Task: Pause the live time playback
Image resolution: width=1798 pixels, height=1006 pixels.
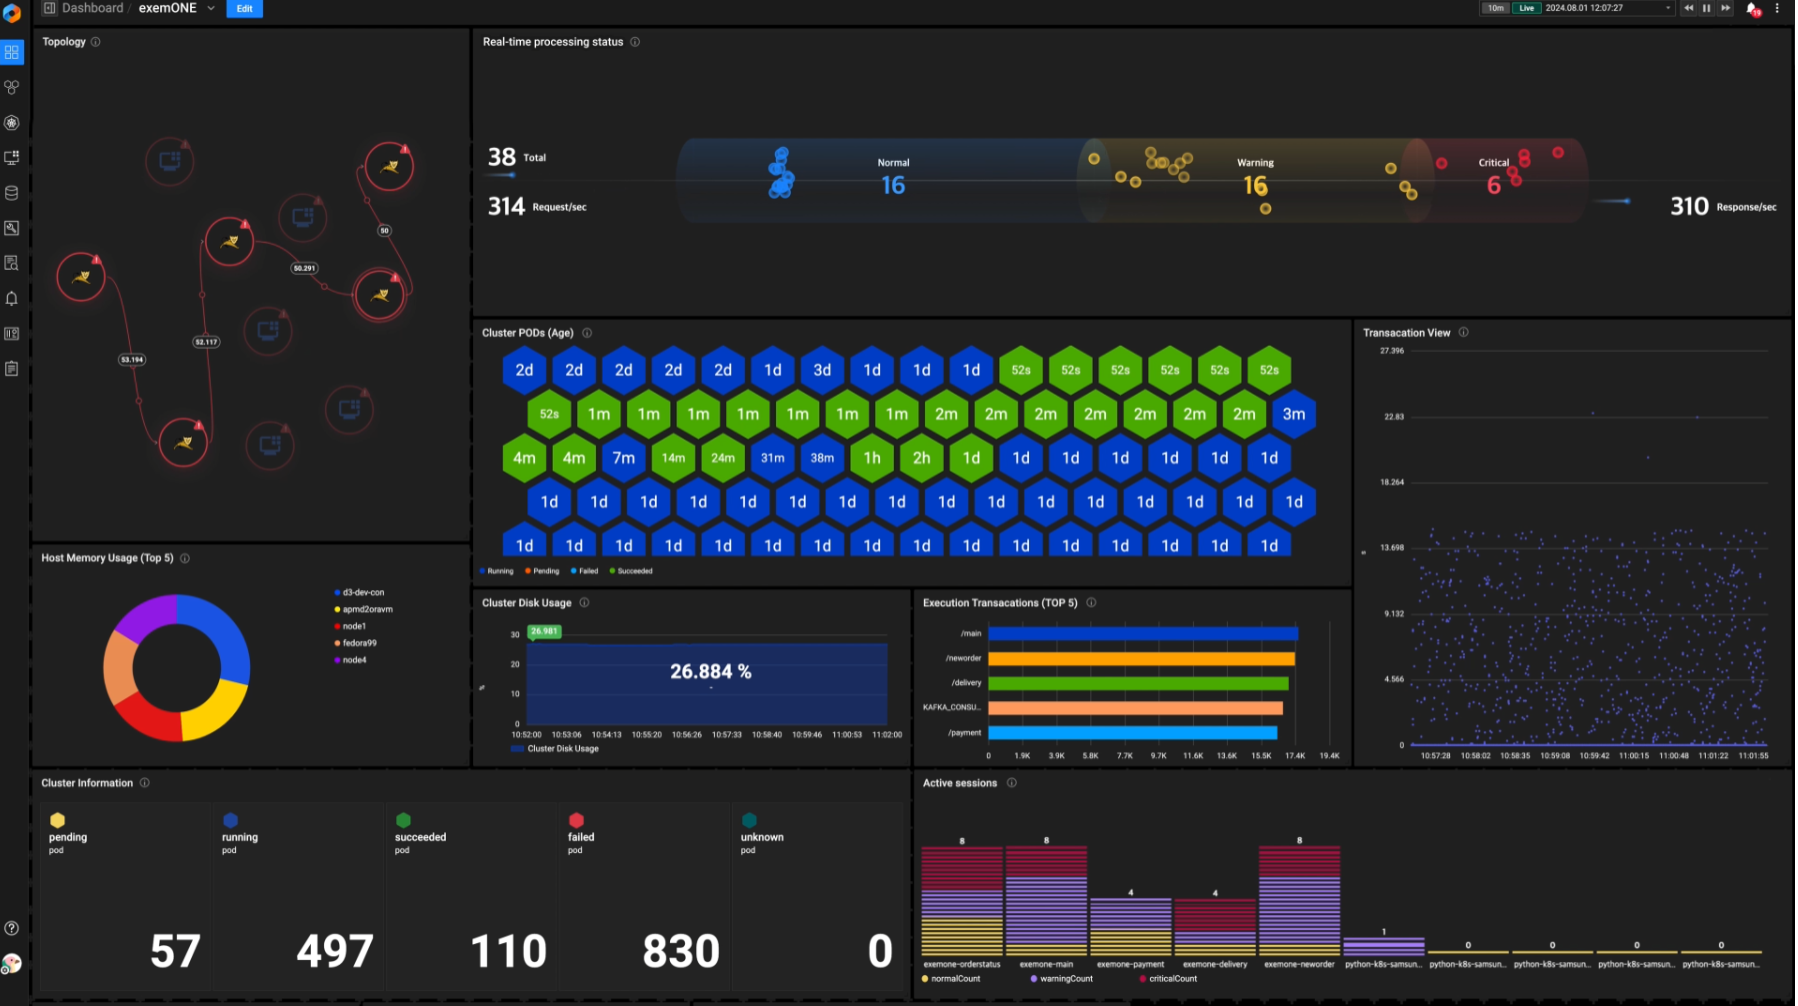Action: [x=1707, y=8]
